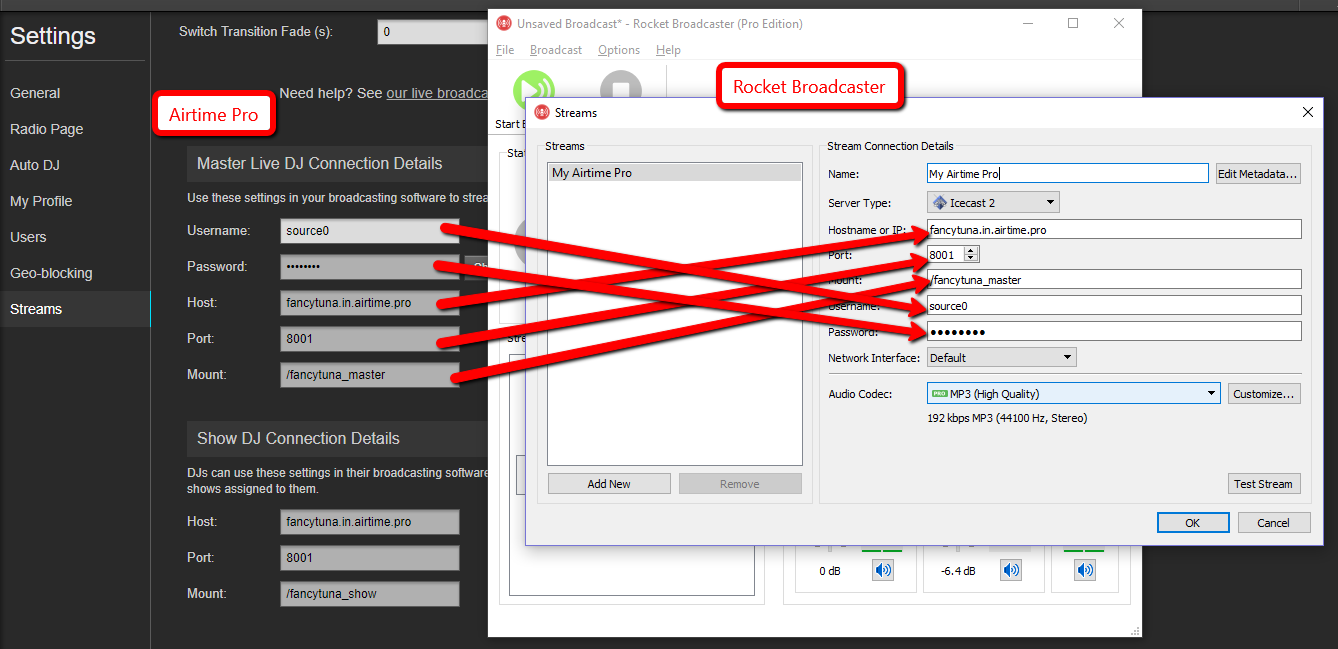The width and height of the screenshot is (1338, 649).
Task: Select My Airtime Pro in Streams list
Action: (x=675, y=173)
